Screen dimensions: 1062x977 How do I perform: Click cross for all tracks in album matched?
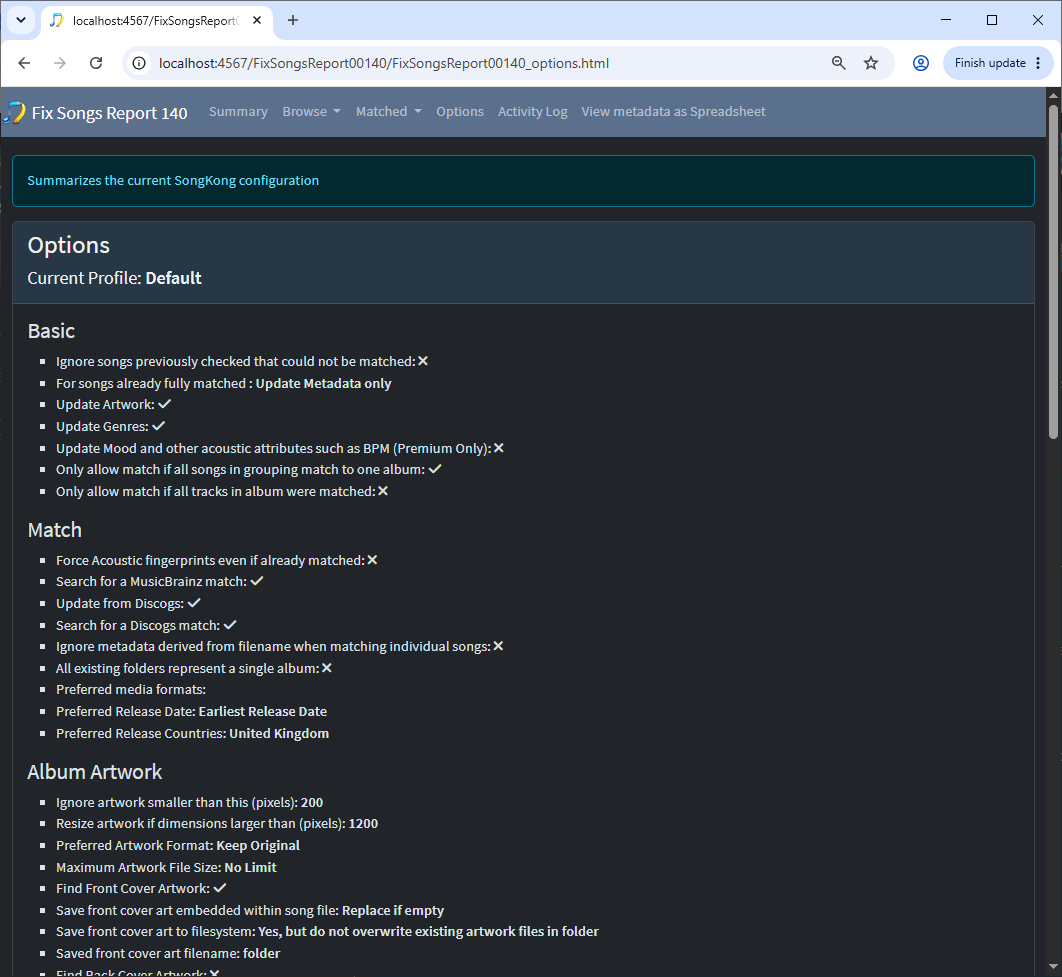pos(383,492)
